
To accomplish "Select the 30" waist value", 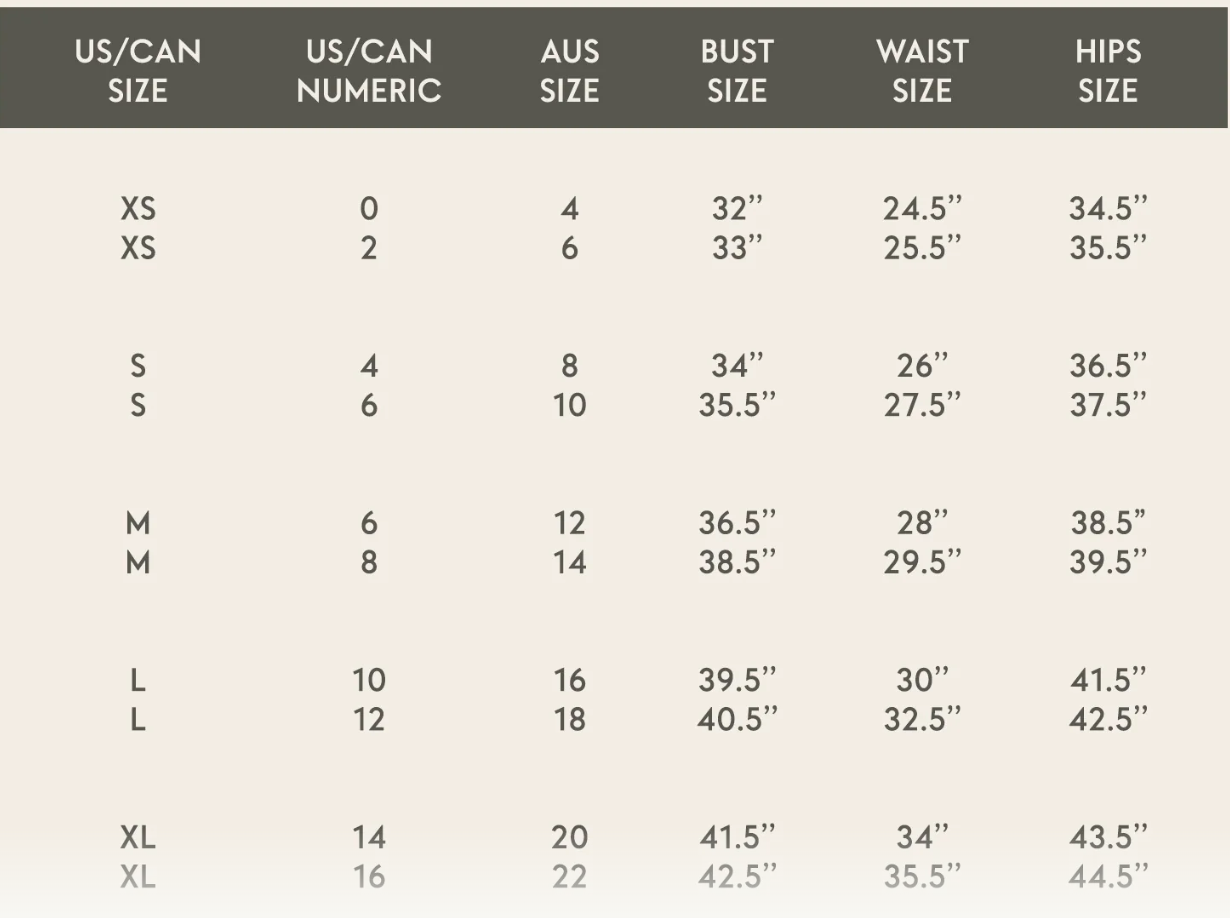I will (922, 680).
